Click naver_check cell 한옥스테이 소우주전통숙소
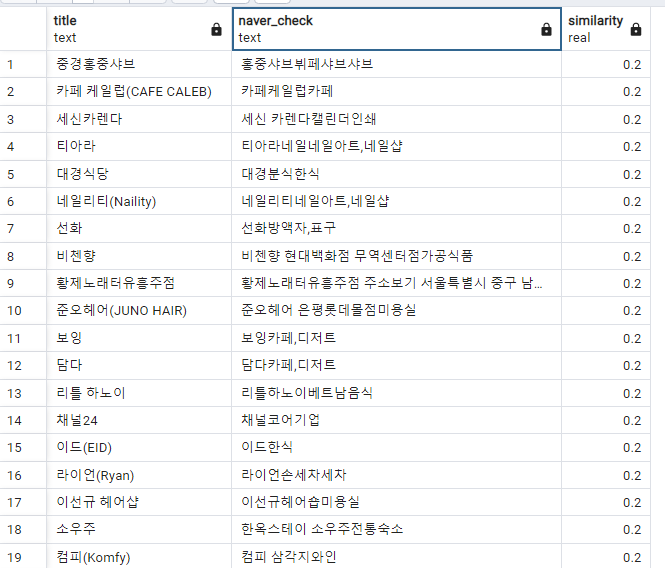Image resolution: width=665 pixels, height=568 pixels. coord(397,529)
